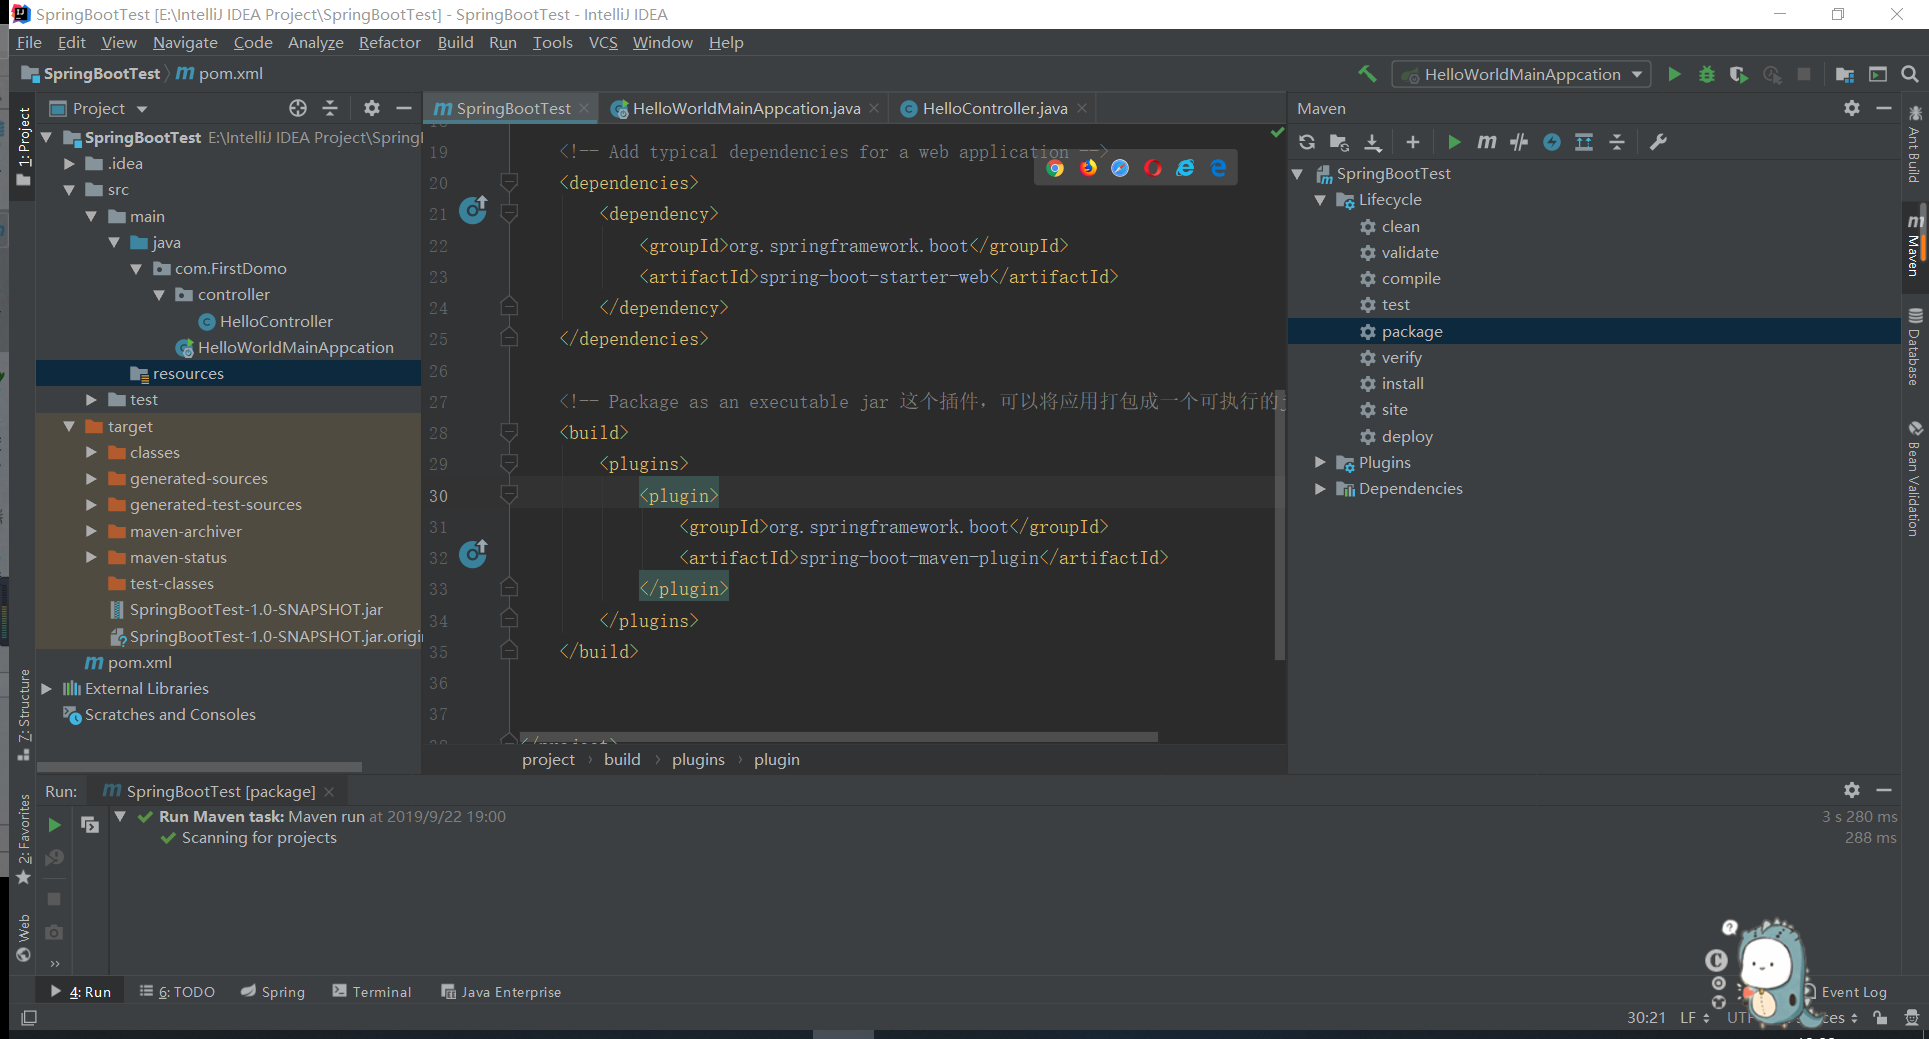Open SpringBootTest-1.0-SNAPSHOT.jar in project tree
Viewport: 1929px width, 1039px height.
coord(256,610)
